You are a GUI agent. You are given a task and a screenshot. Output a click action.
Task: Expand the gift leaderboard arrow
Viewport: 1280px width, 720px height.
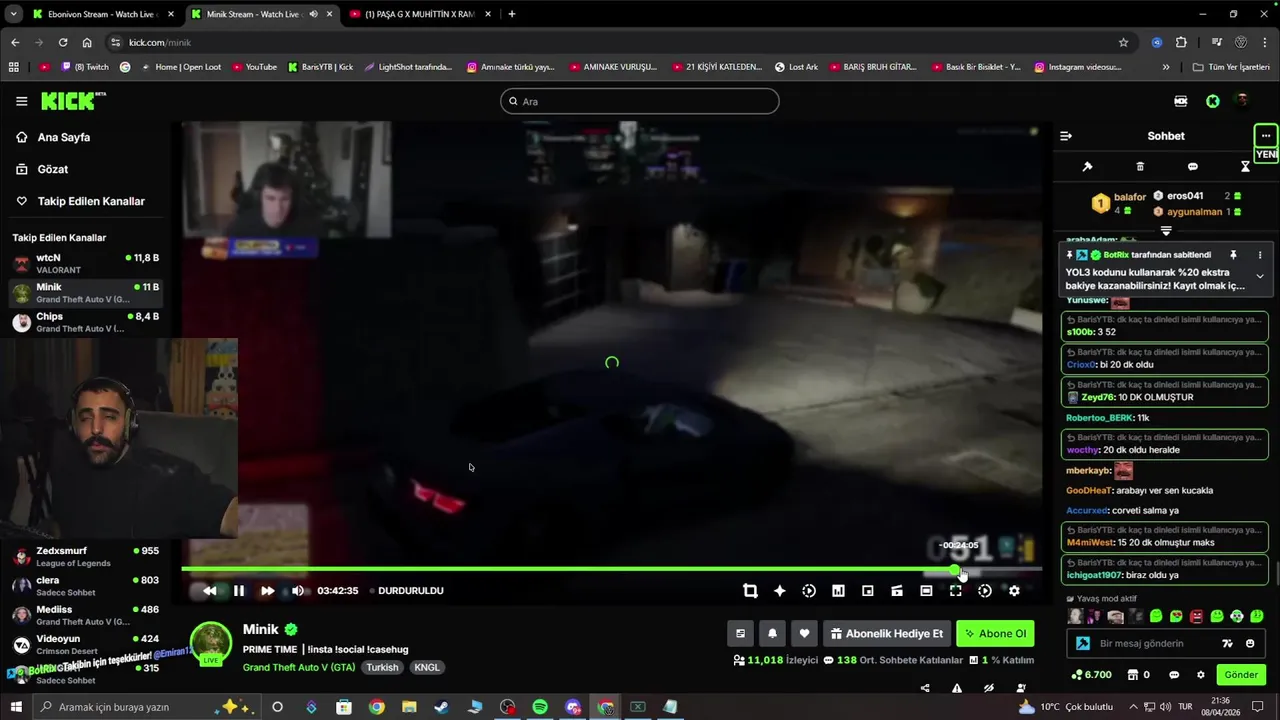1166,231
